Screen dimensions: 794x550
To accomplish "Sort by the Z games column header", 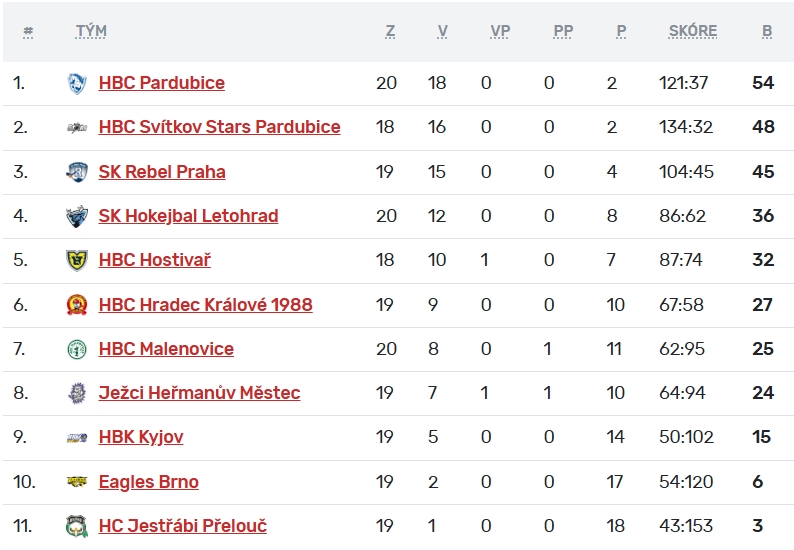I will tap(390, 31).
